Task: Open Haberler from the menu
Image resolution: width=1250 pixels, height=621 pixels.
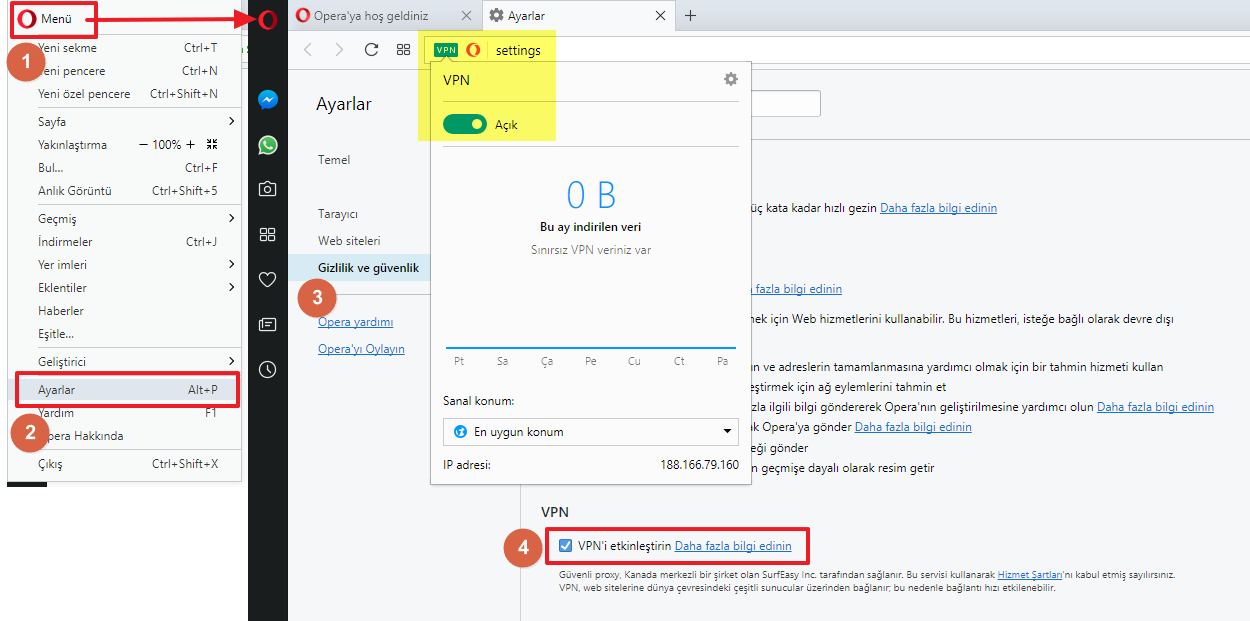Action: [125, 311]
